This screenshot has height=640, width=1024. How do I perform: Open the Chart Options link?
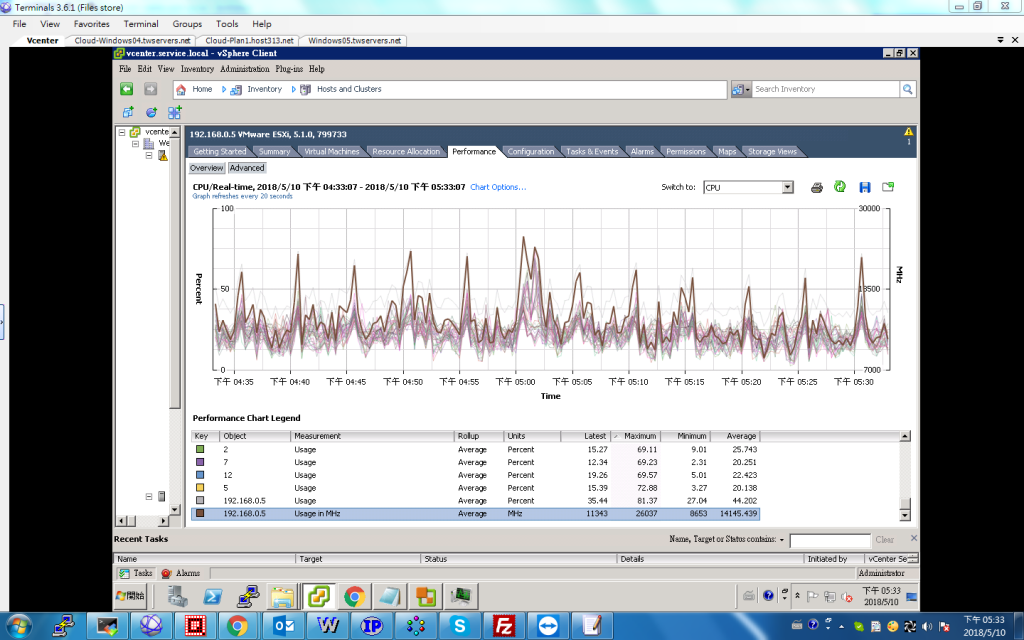pyautogui.click(x=498, y=187)
